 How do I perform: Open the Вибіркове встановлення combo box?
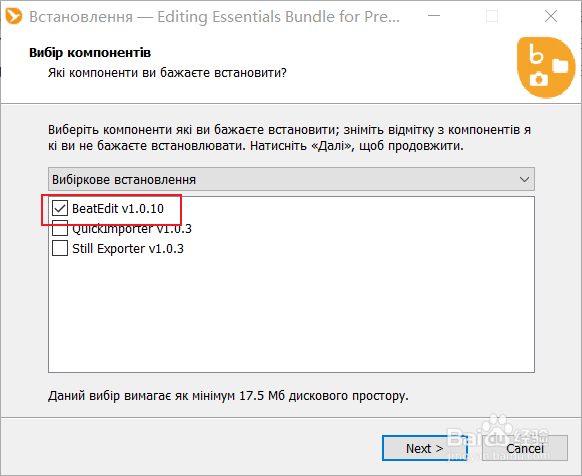point(291,179)
